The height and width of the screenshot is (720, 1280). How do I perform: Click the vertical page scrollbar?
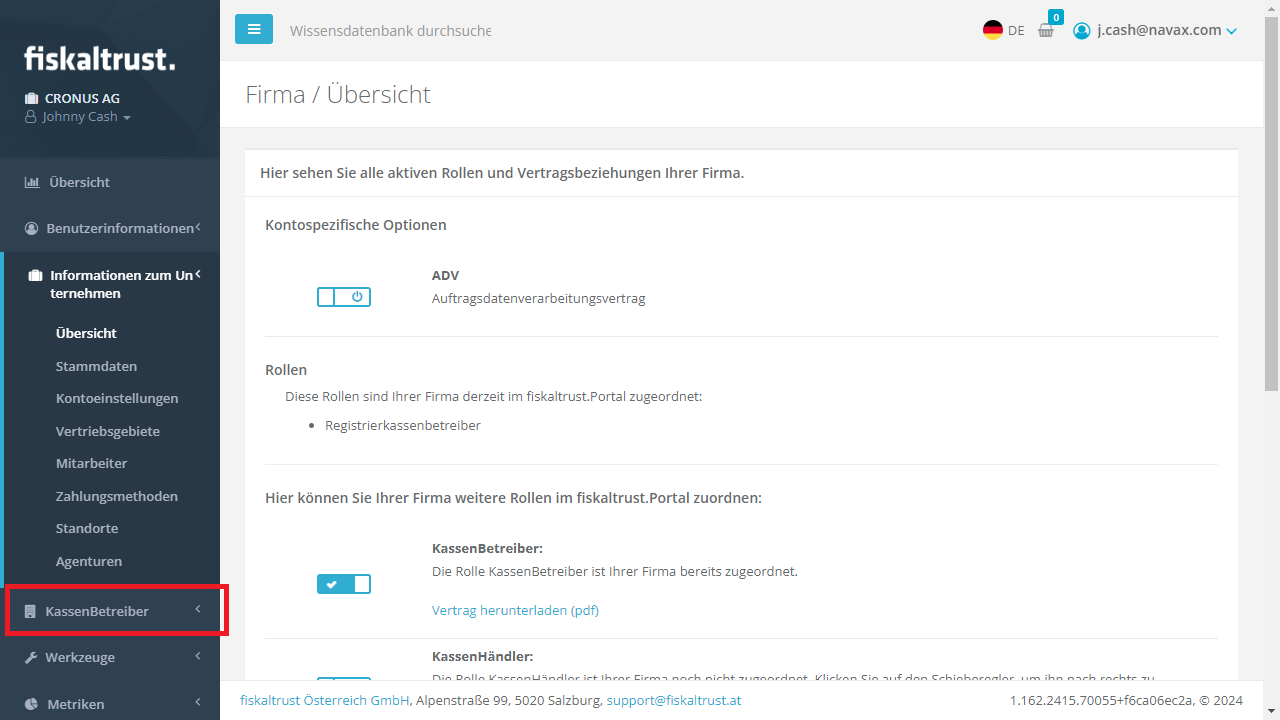tap(1271, 205)
